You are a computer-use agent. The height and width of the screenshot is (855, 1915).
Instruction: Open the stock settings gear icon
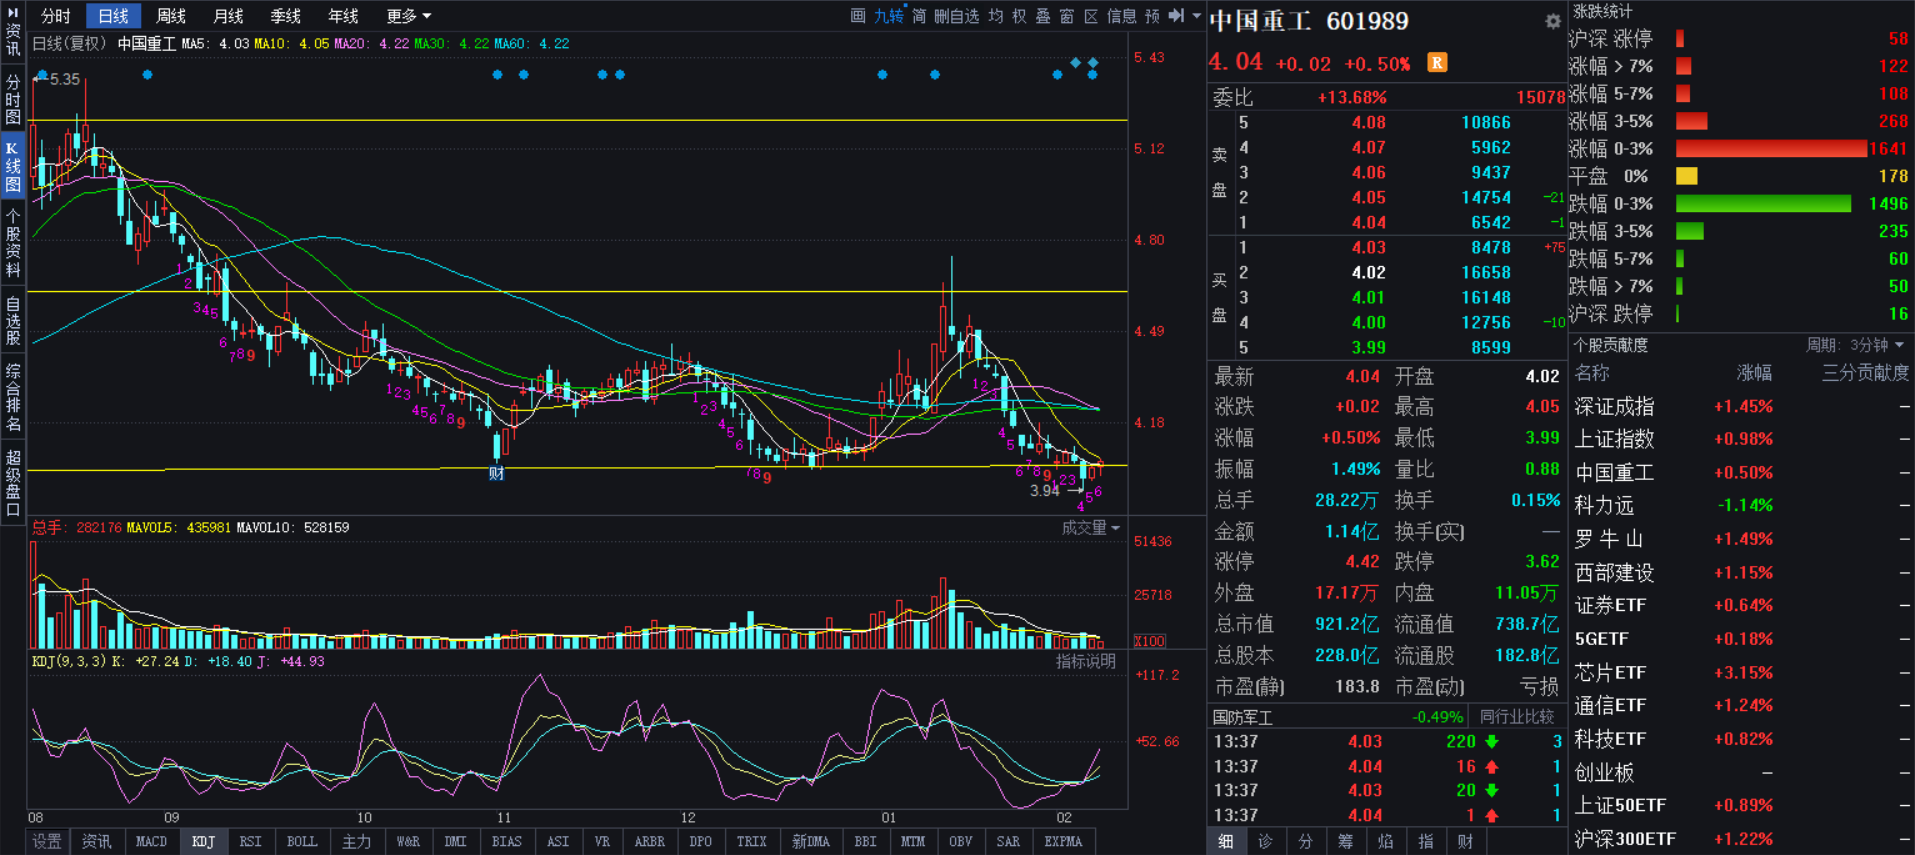[1552, 21]
